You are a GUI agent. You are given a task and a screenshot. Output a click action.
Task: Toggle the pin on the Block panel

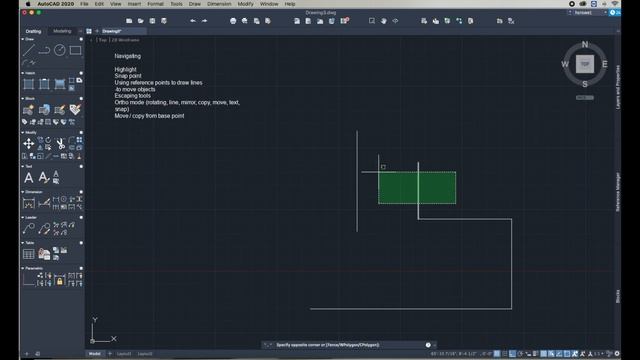[81, 99]
